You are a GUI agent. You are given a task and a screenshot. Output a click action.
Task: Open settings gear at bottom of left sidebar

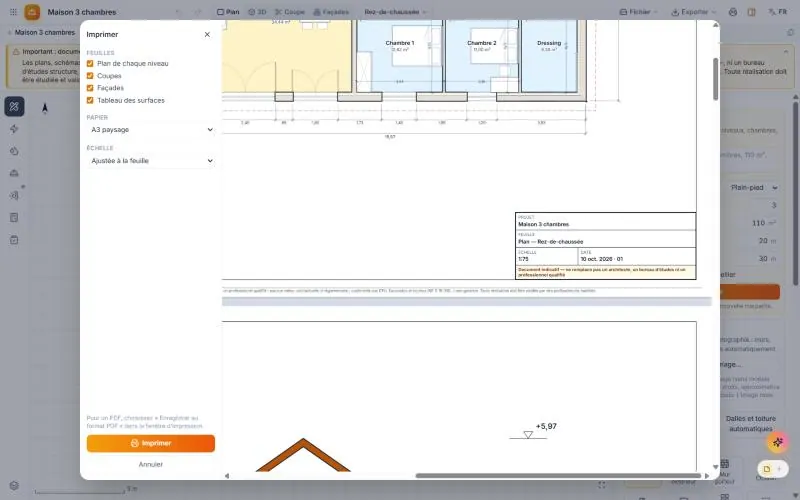(x=14, y=486)
